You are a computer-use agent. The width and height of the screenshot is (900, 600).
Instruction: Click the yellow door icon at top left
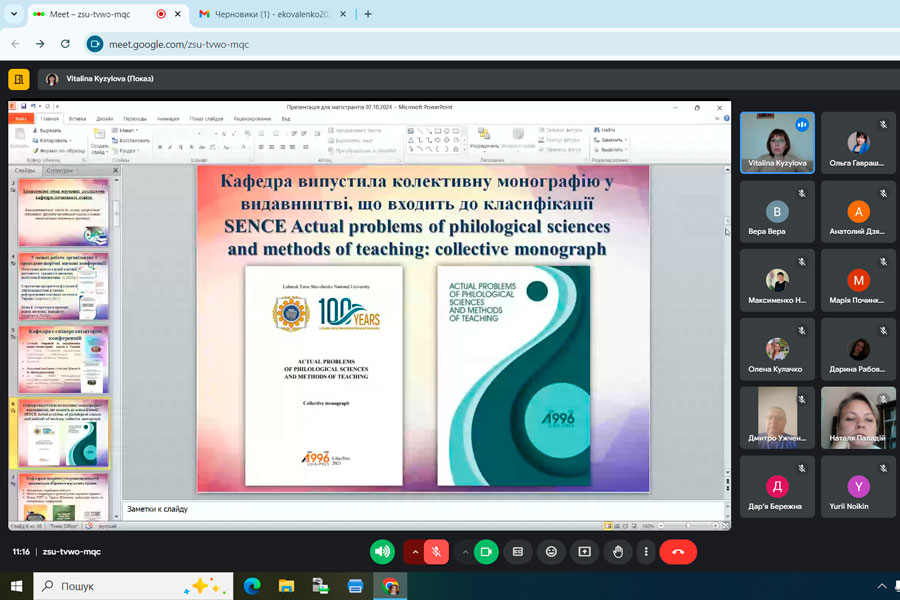18,79
